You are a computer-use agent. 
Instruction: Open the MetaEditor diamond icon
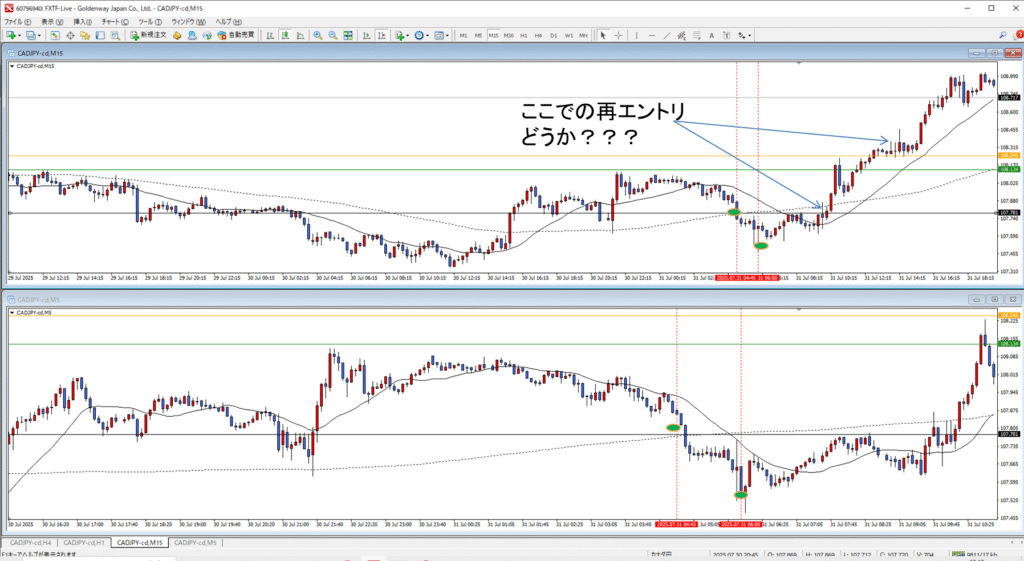pyautogui.click(x=177, y=35)
